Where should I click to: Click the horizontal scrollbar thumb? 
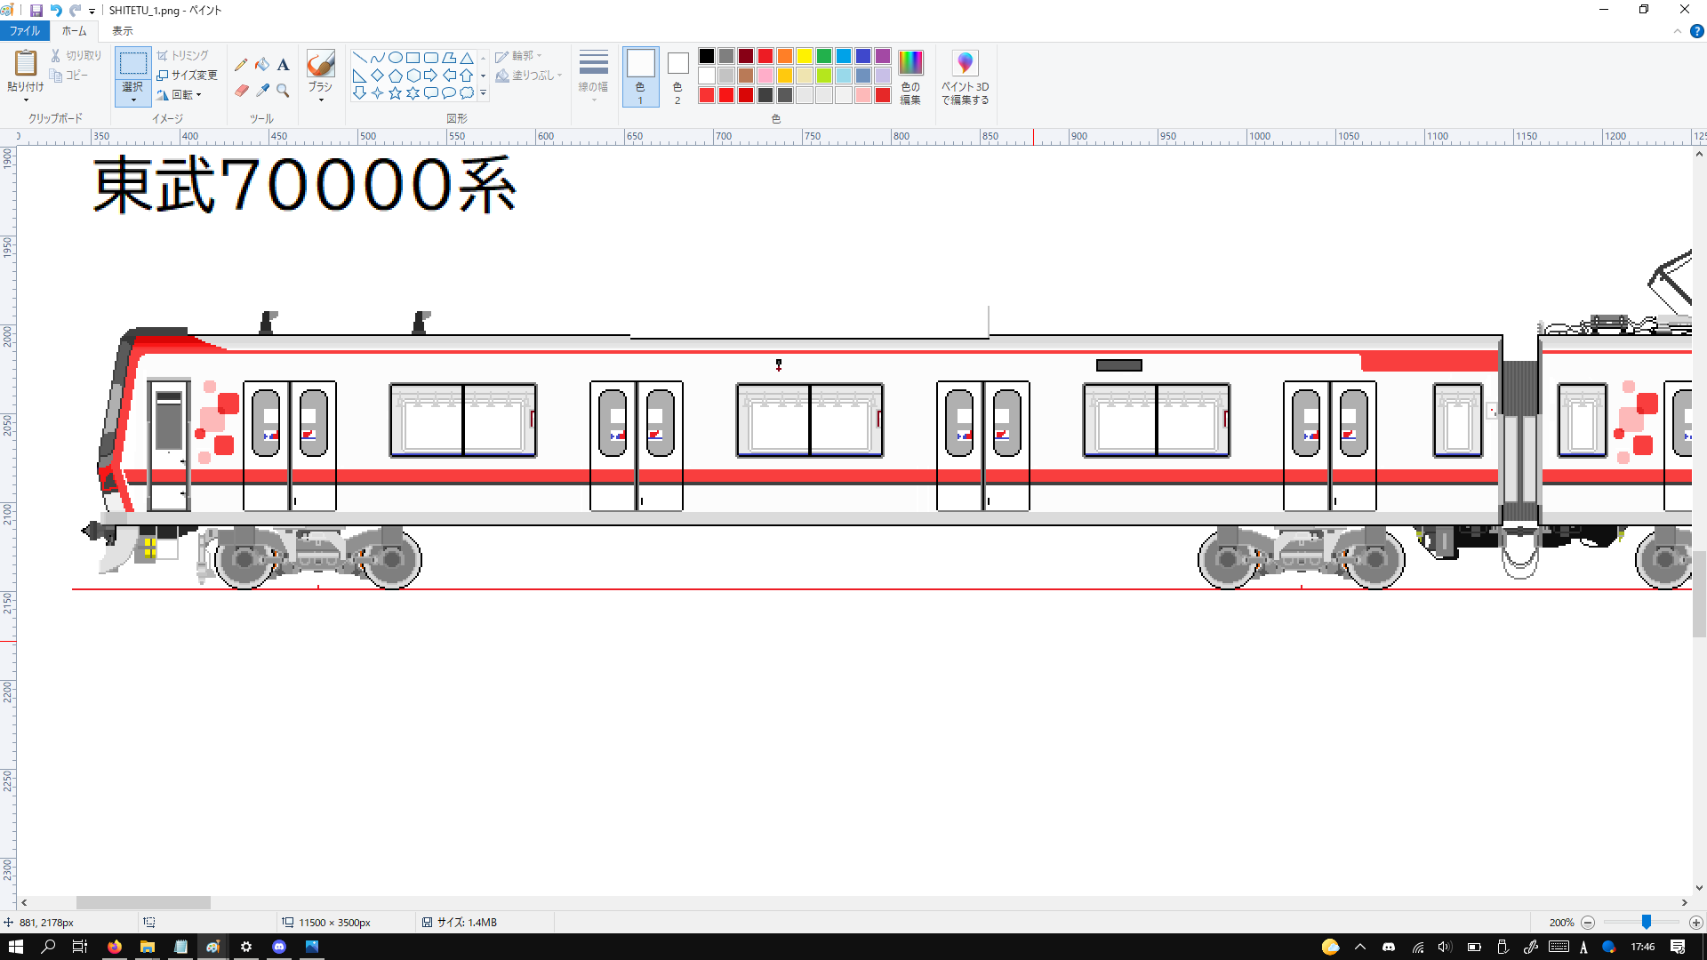coord(143,902)
